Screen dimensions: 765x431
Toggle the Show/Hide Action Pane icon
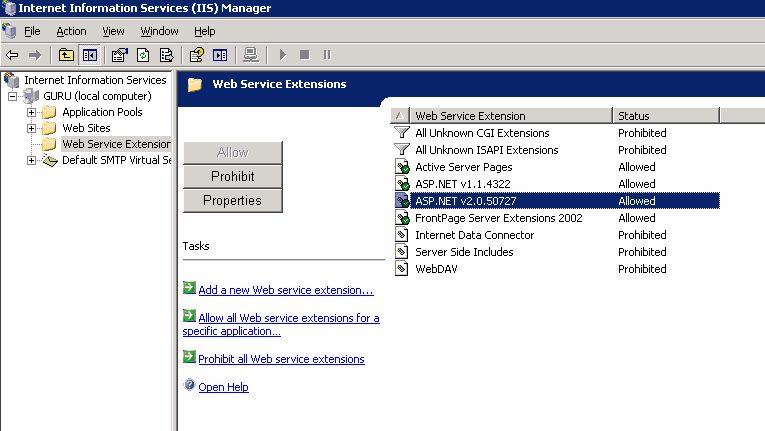coord(220,55)
